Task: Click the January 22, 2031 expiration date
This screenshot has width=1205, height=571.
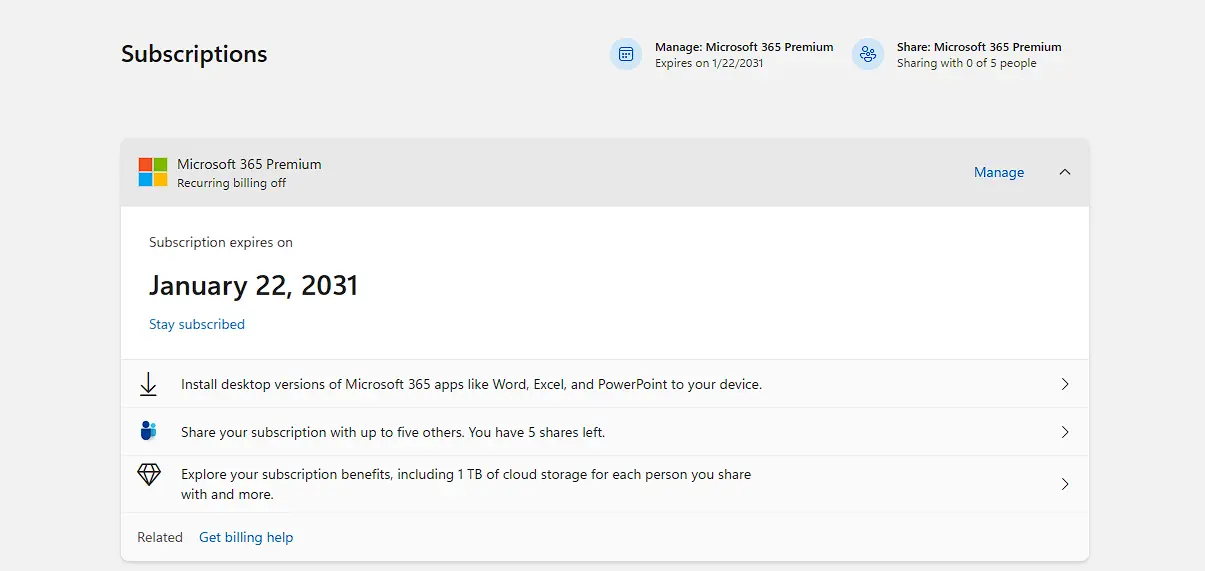Action: tap(253, 285)
